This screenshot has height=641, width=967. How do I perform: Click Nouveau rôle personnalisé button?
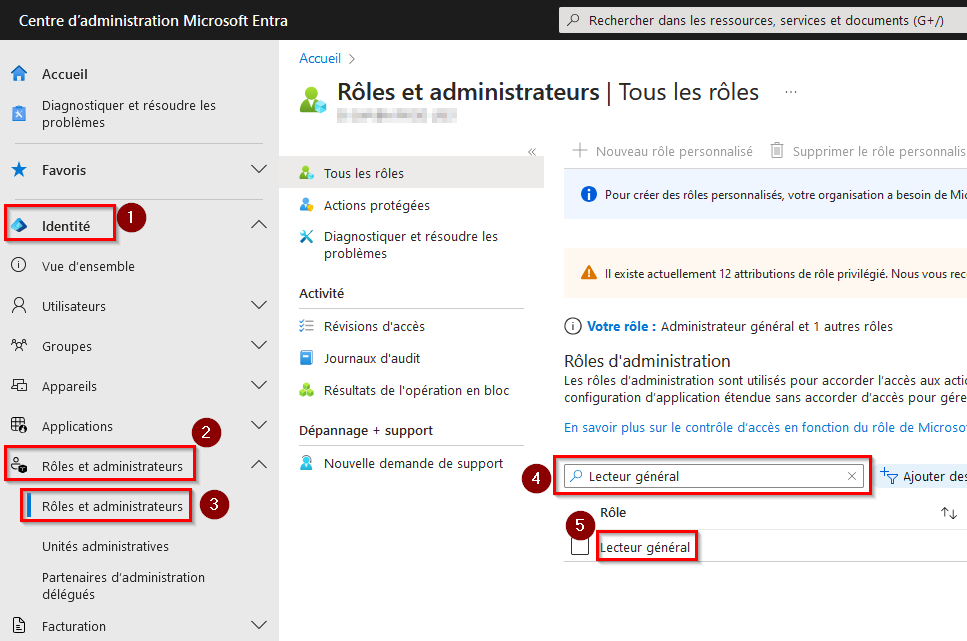662,151
